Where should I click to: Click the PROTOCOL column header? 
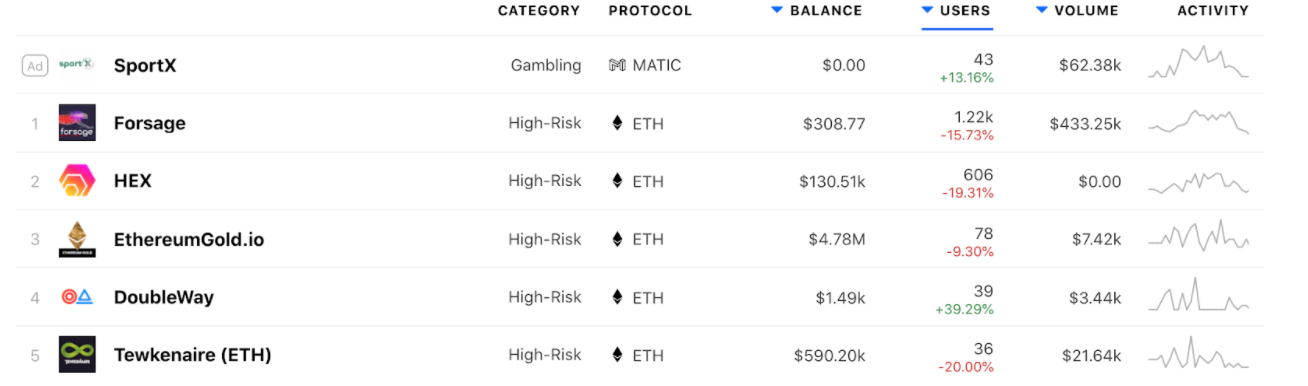coord(650,11)
